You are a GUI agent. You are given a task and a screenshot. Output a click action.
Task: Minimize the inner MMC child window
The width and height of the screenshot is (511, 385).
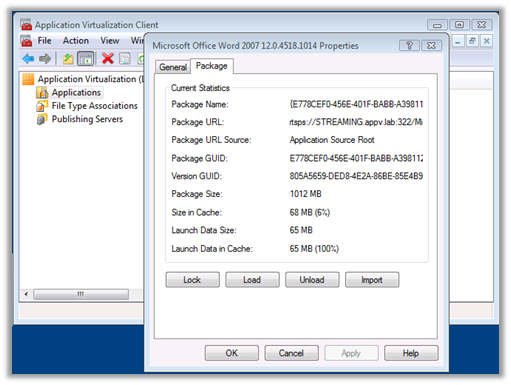[x=458, y=41]
